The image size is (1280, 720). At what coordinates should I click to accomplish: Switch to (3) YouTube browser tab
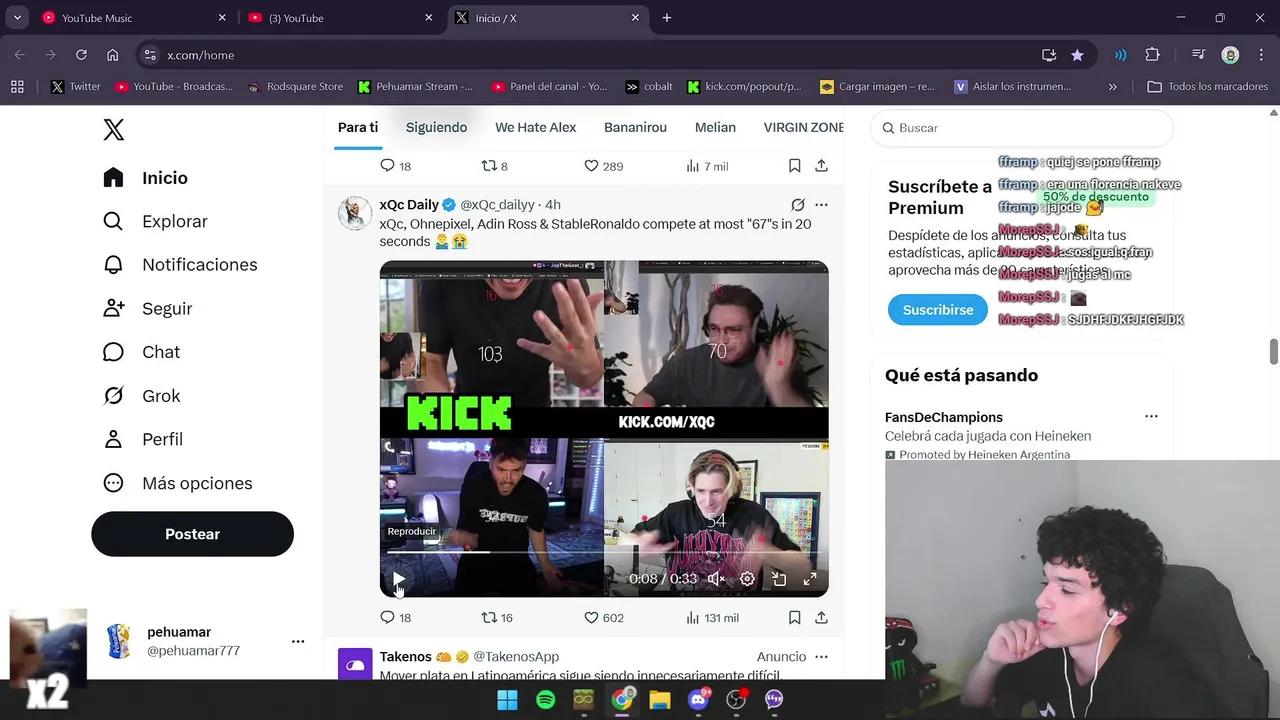tap(340, 18)
